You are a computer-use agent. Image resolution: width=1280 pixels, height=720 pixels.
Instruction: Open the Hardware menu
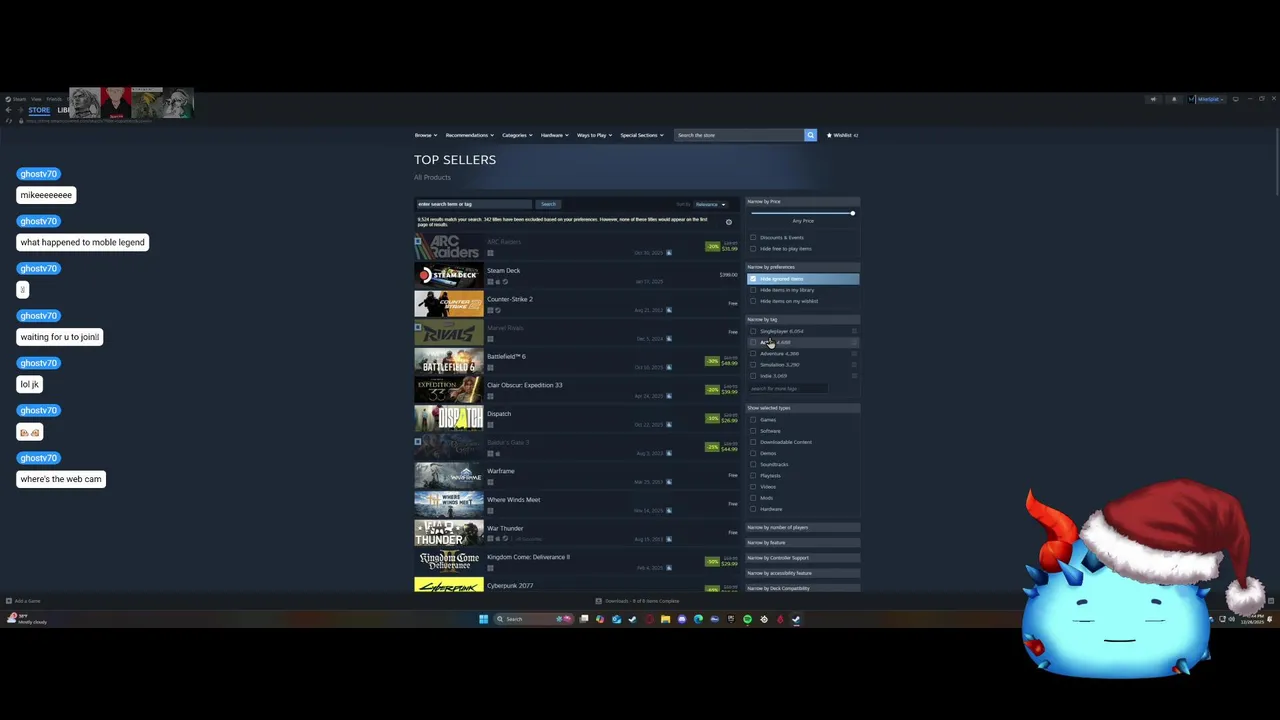554,135
